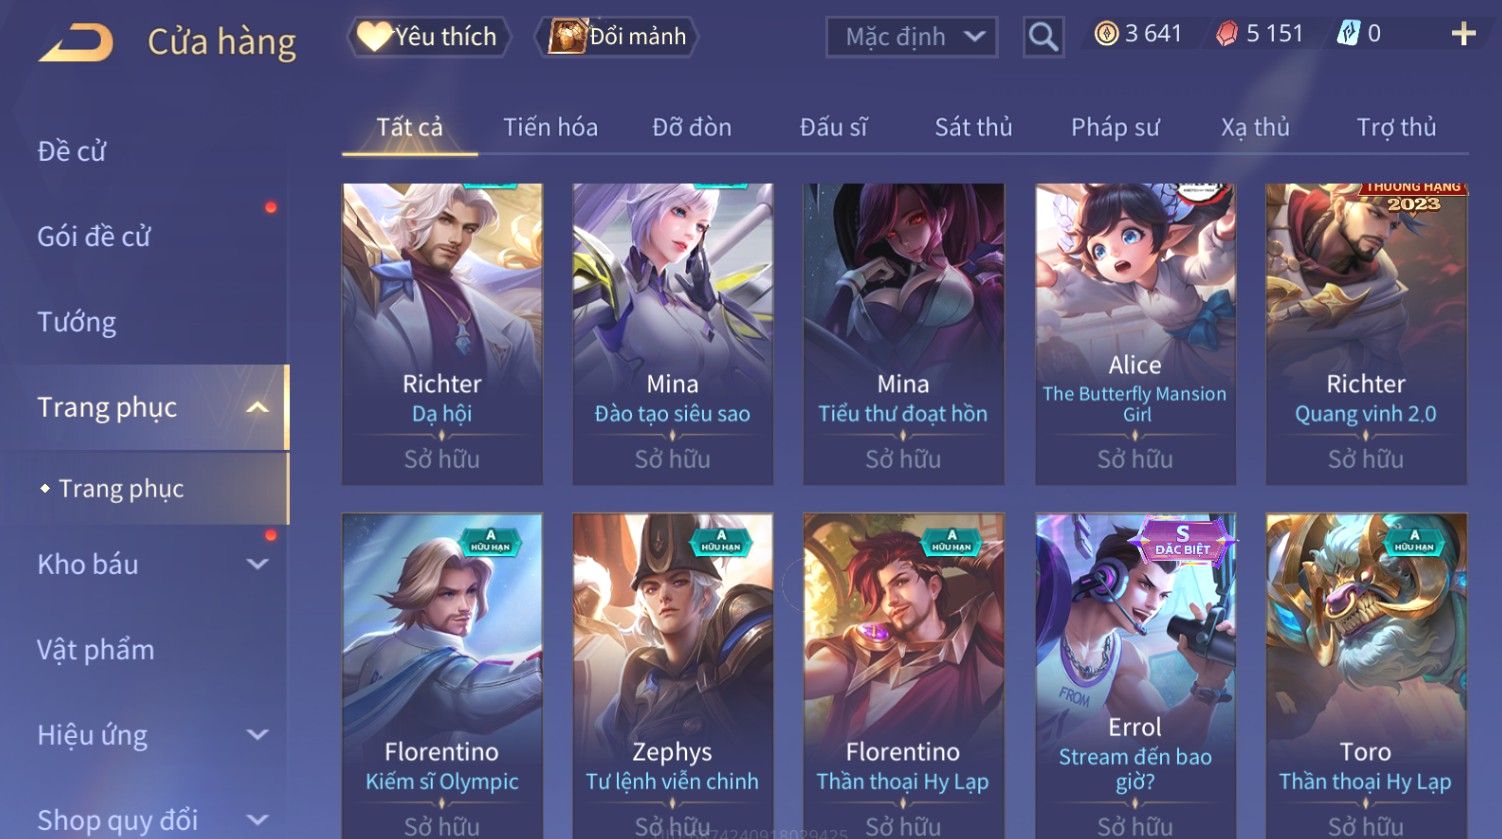Expand the Hiệu ứng sidebar section
The height and width of the screenshot is (839, 1502).
click(258, 735)
